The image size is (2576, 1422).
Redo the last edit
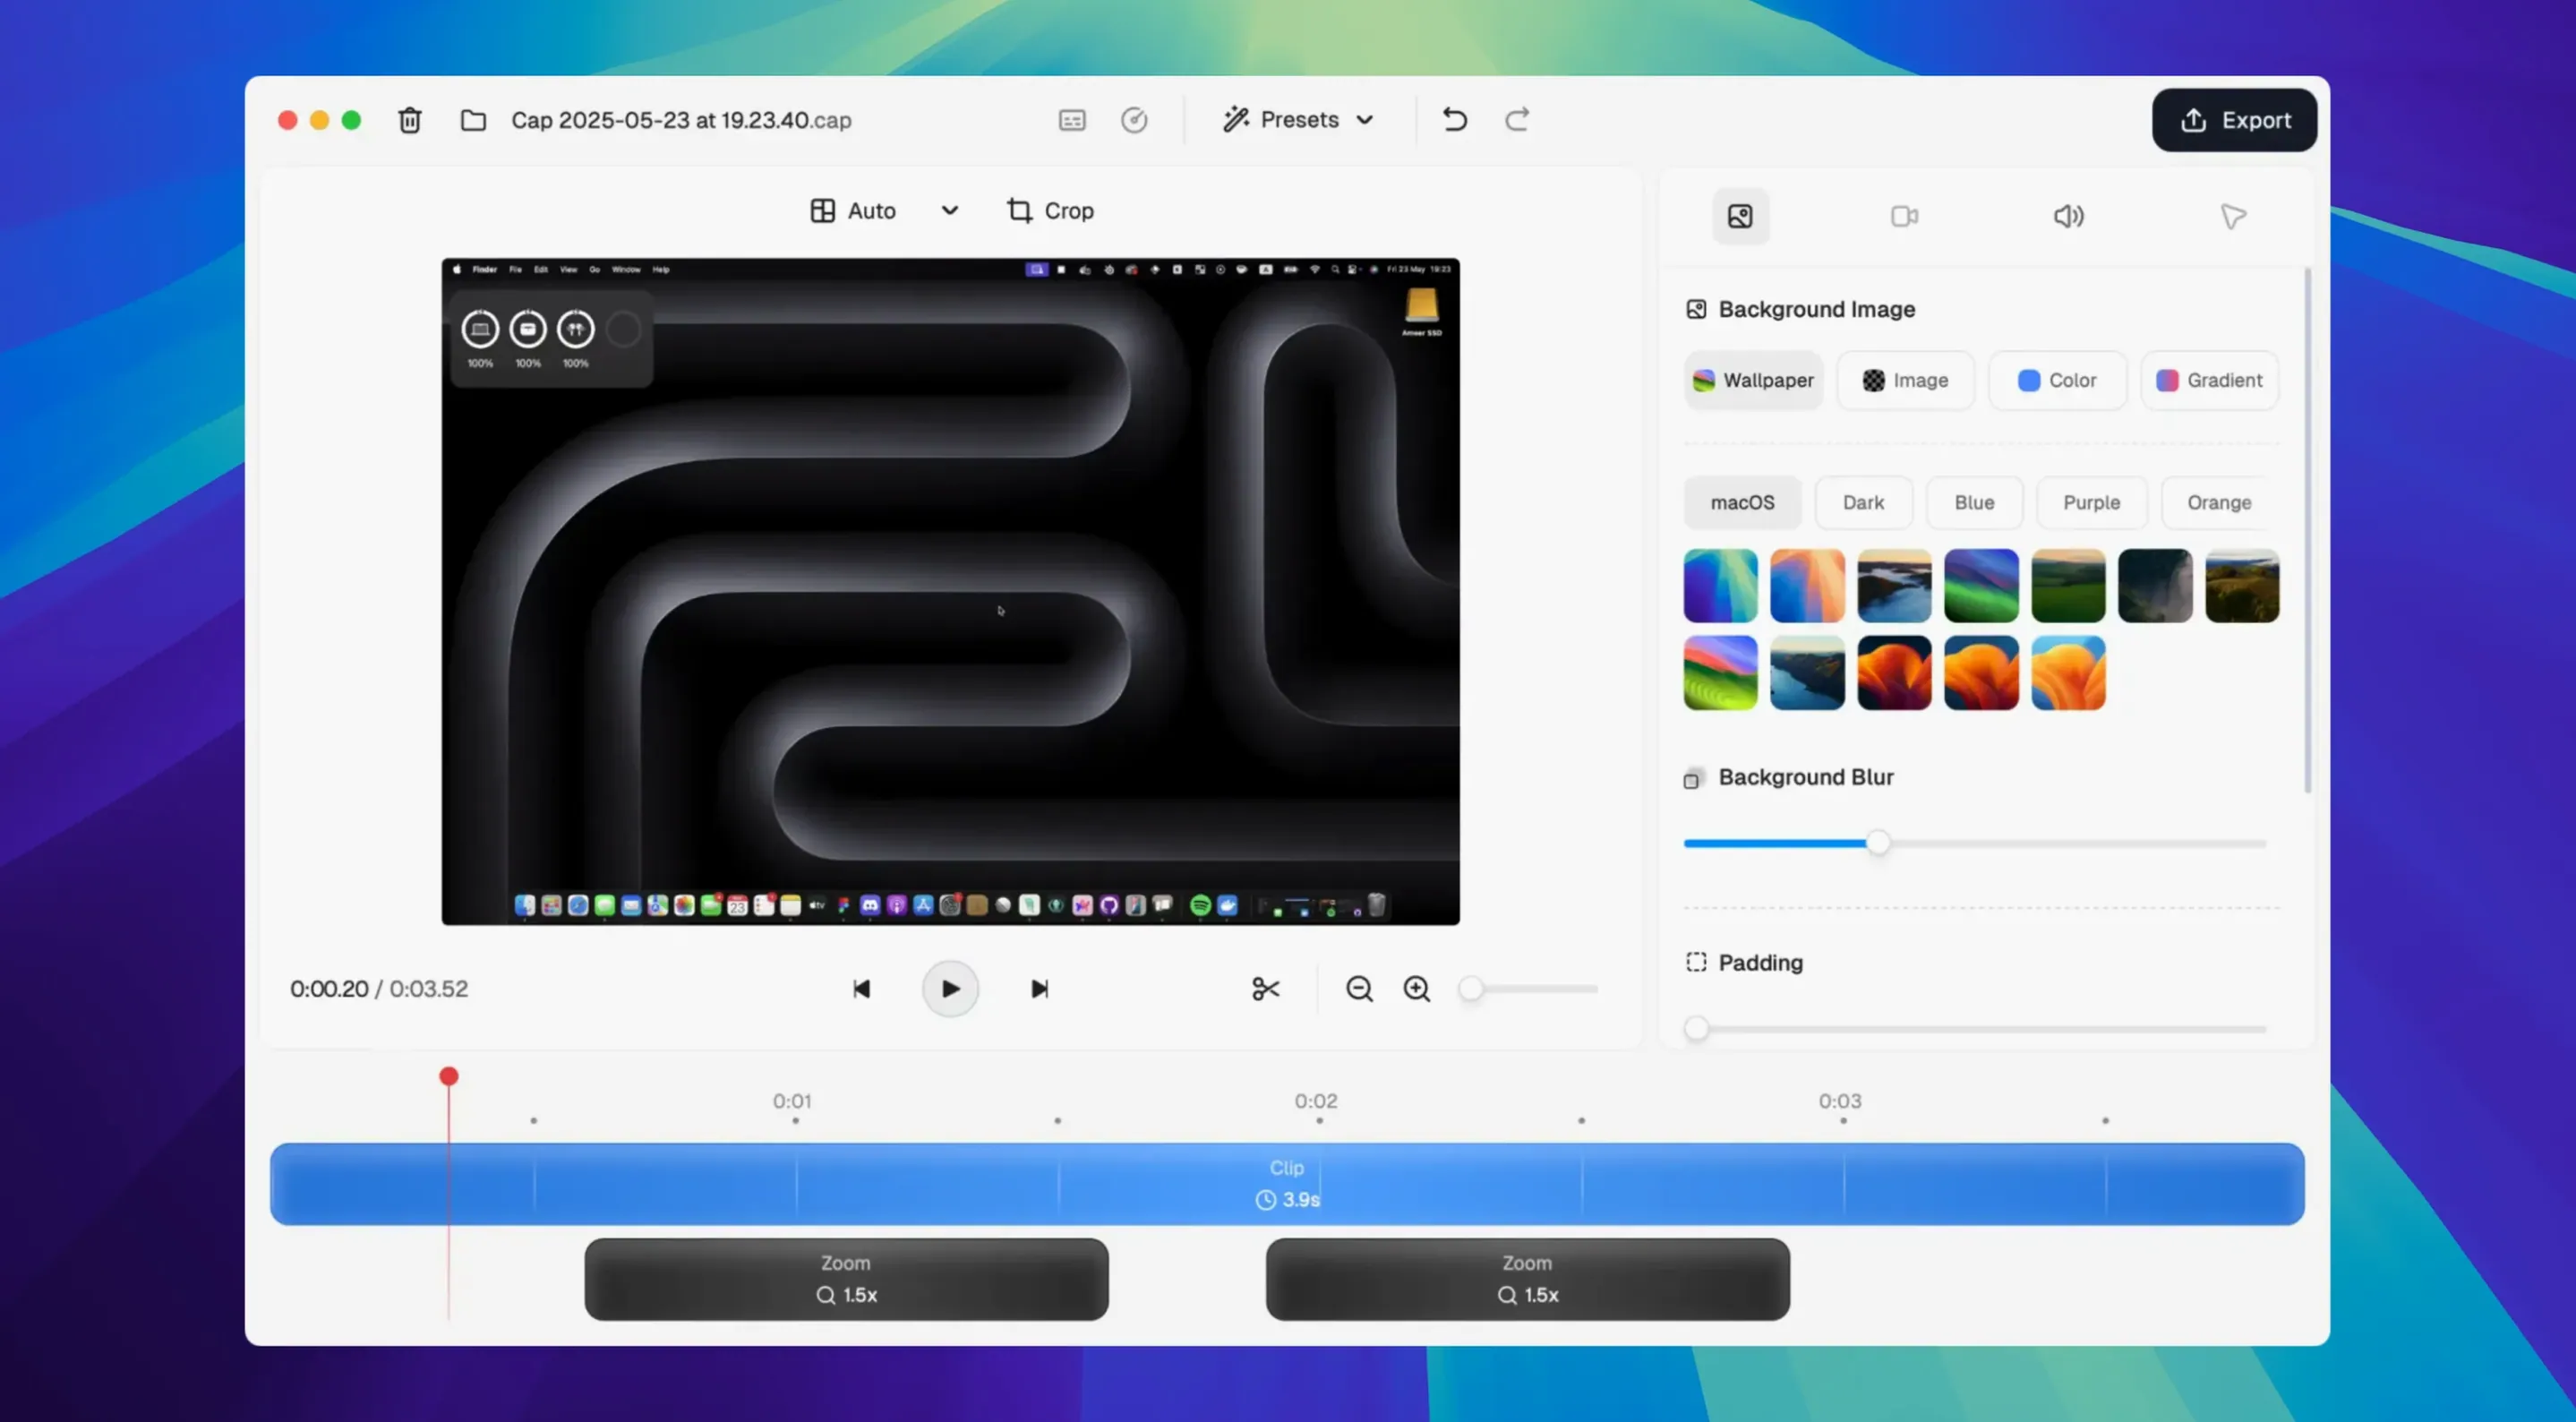point(1517,120)
